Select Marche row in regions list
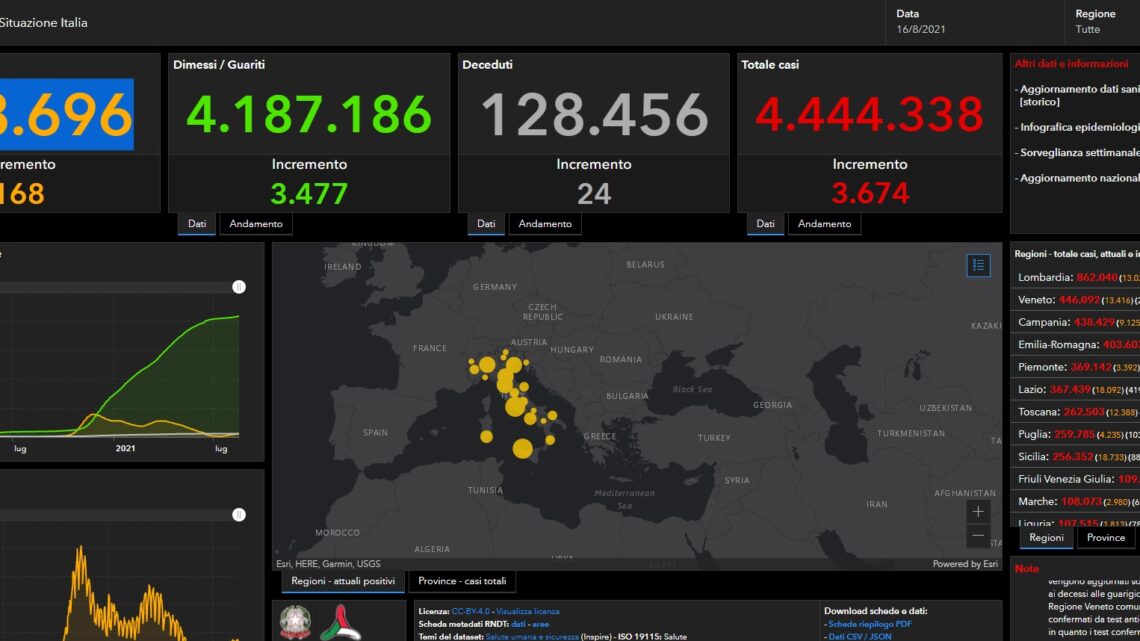The height and width of the screenshot is (641, 1140). [1077, 501]
